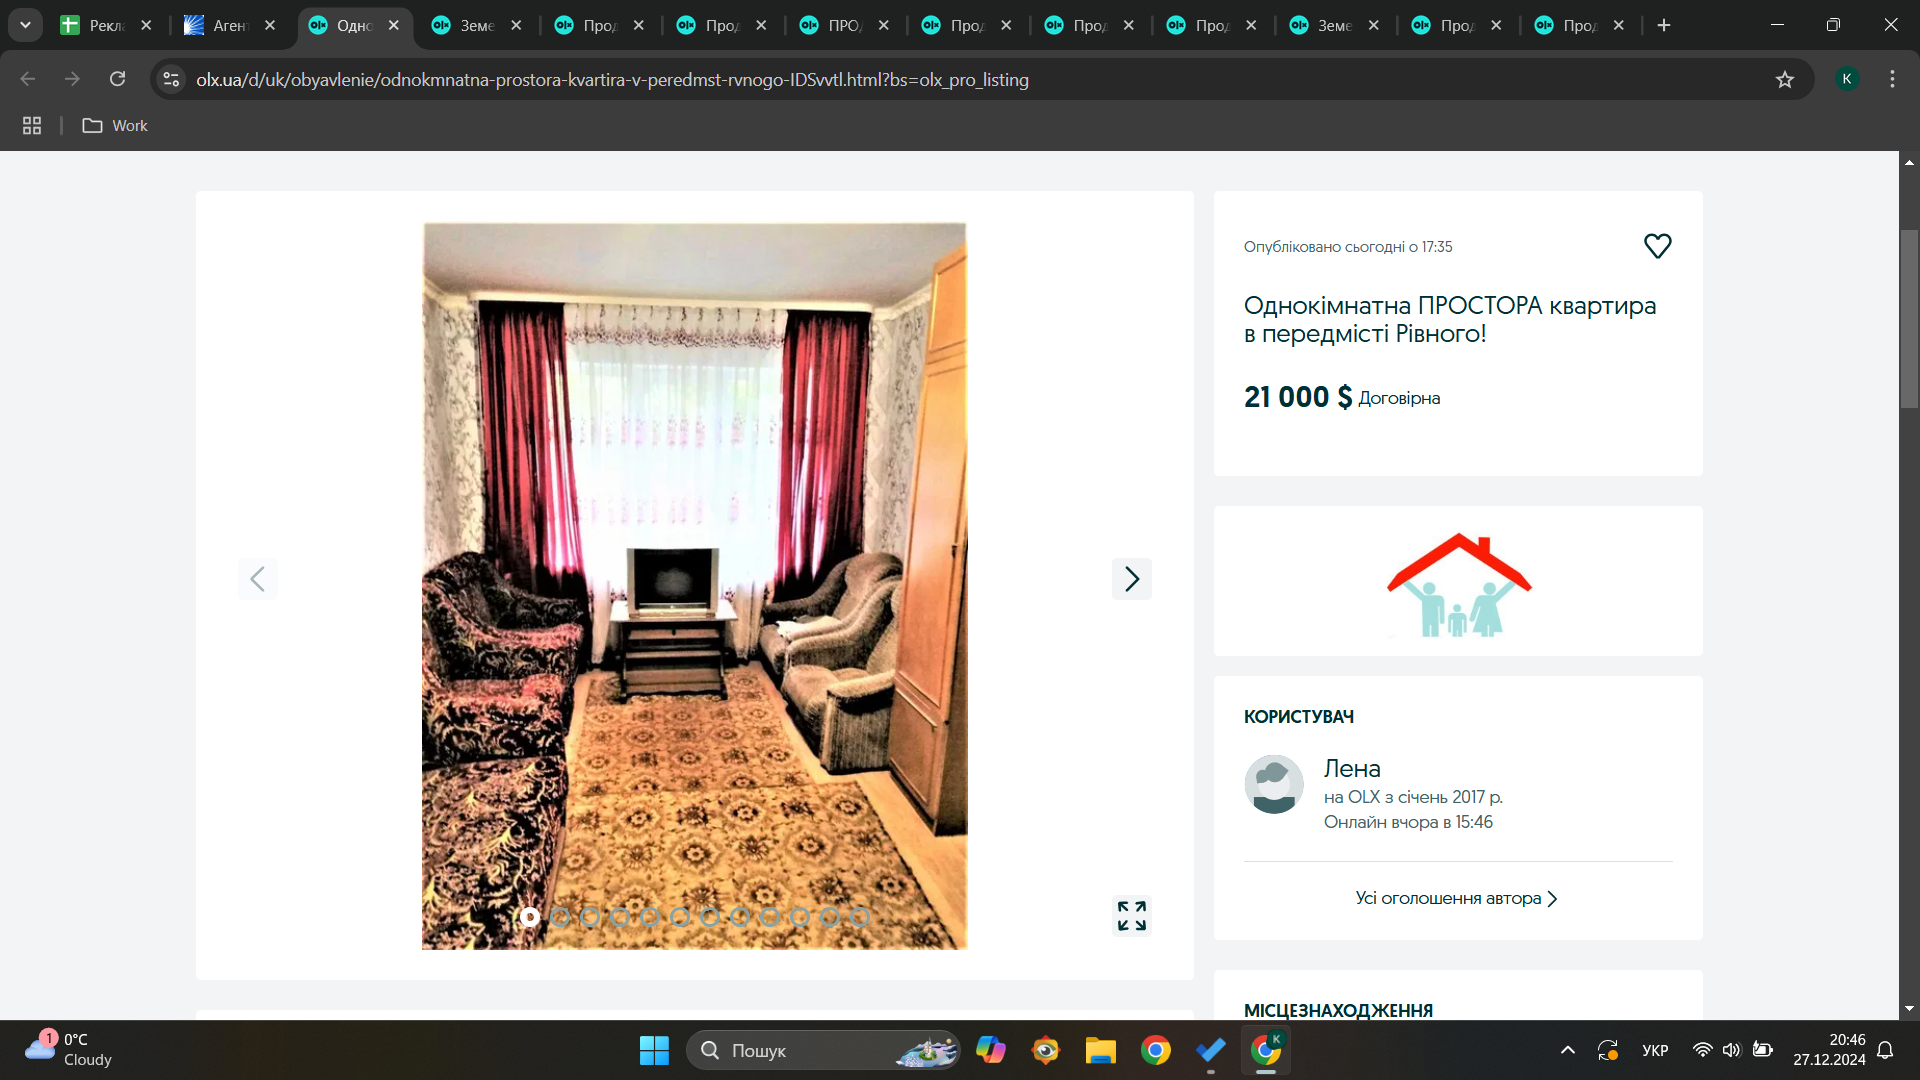Switch to the "Аген" browser tab
The image size is (1920, 1080).
pyautogui.click(x=228, y=25)
